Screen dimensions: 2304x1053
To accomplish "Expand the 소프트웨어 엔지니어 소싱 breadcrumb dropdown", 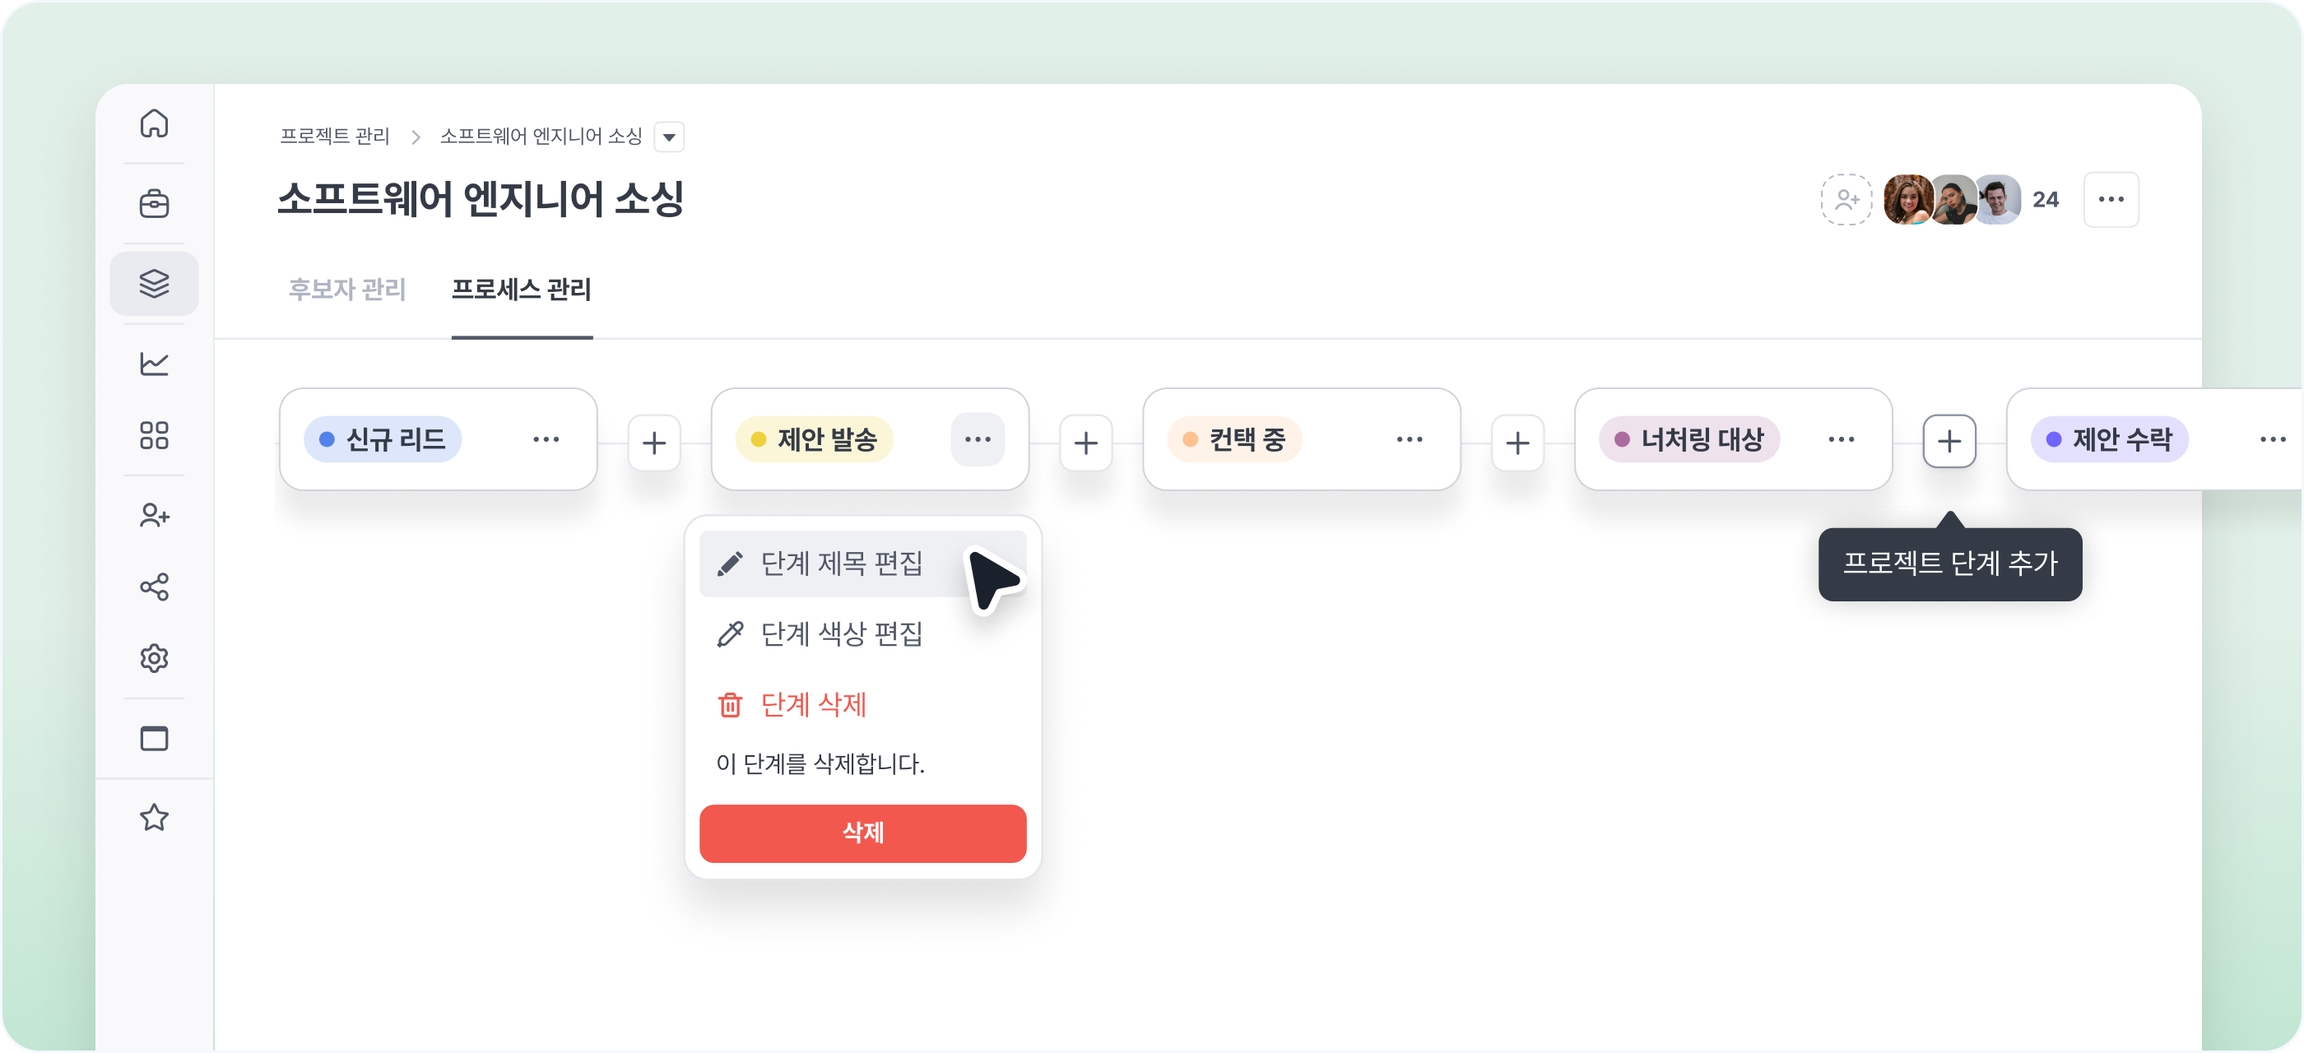I will [669, 137].
